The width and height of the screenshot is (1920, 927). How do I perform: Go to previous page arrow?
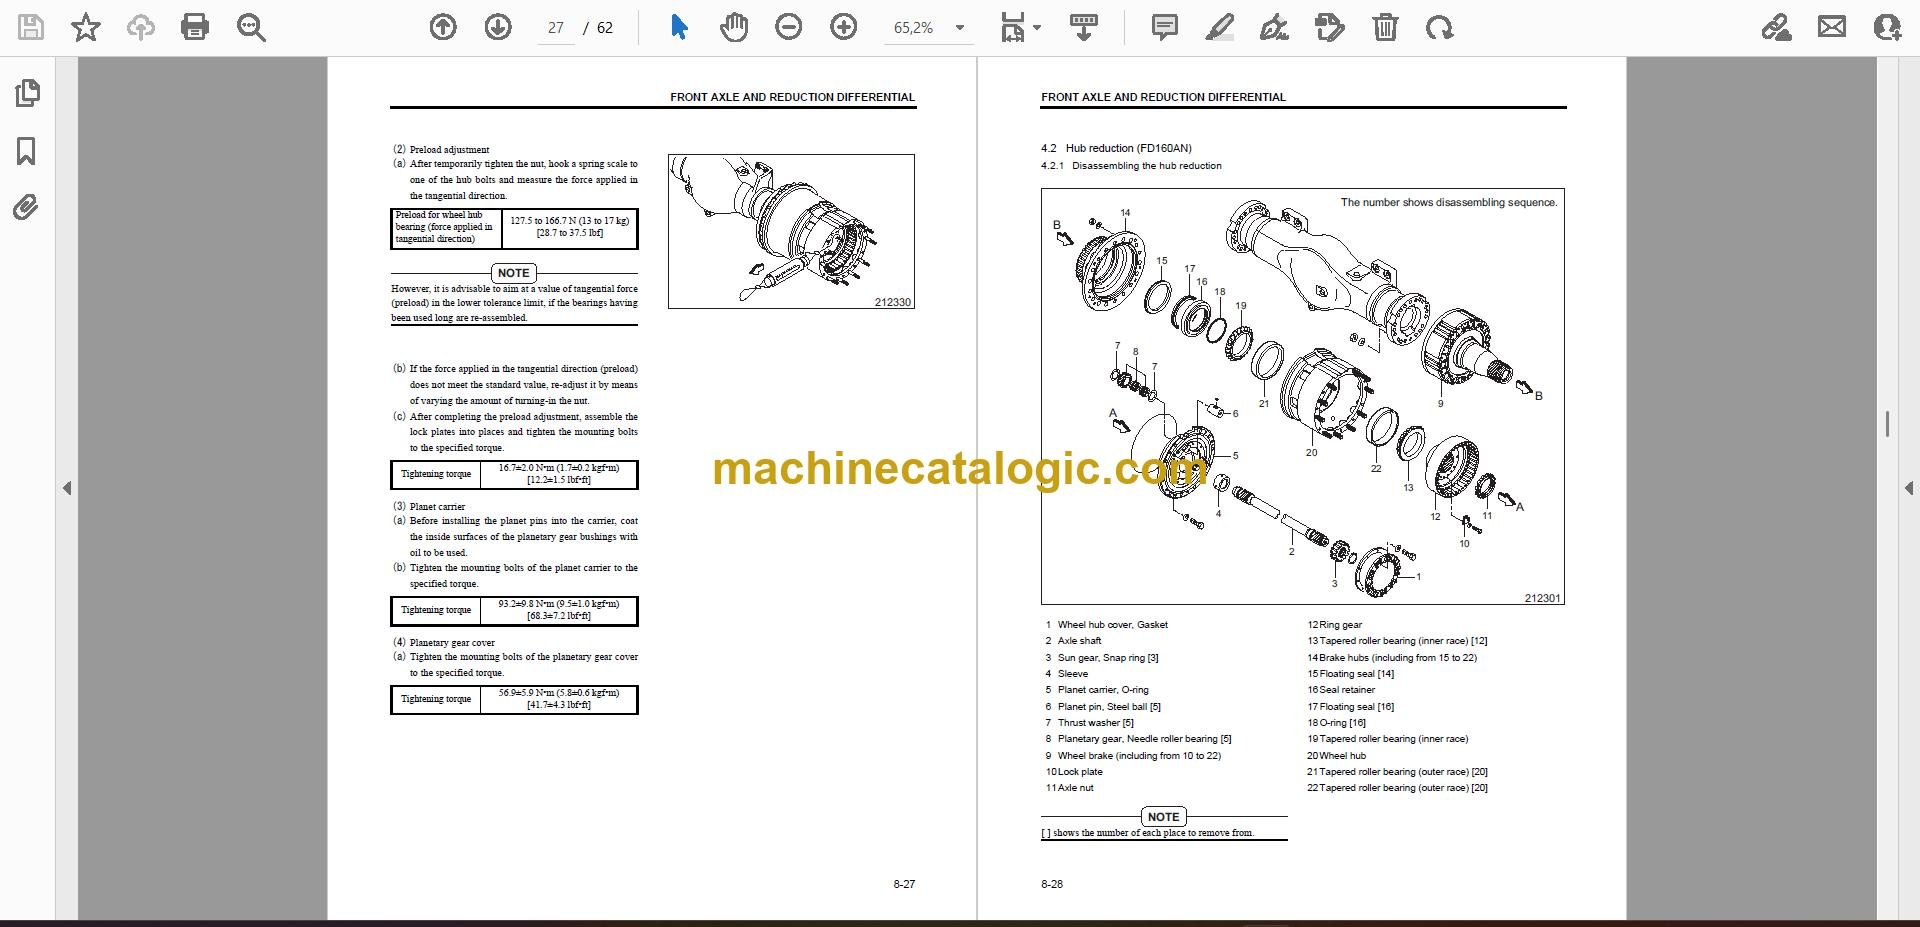point(443,27)
